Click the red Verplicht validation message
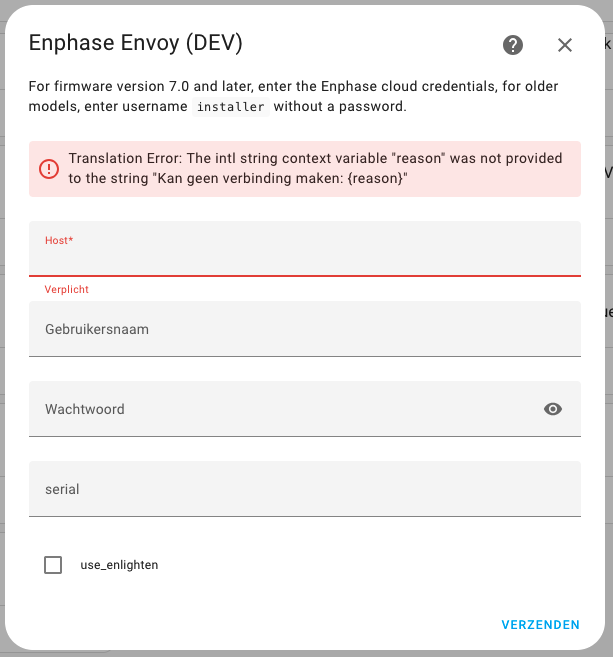 (67, 289)
